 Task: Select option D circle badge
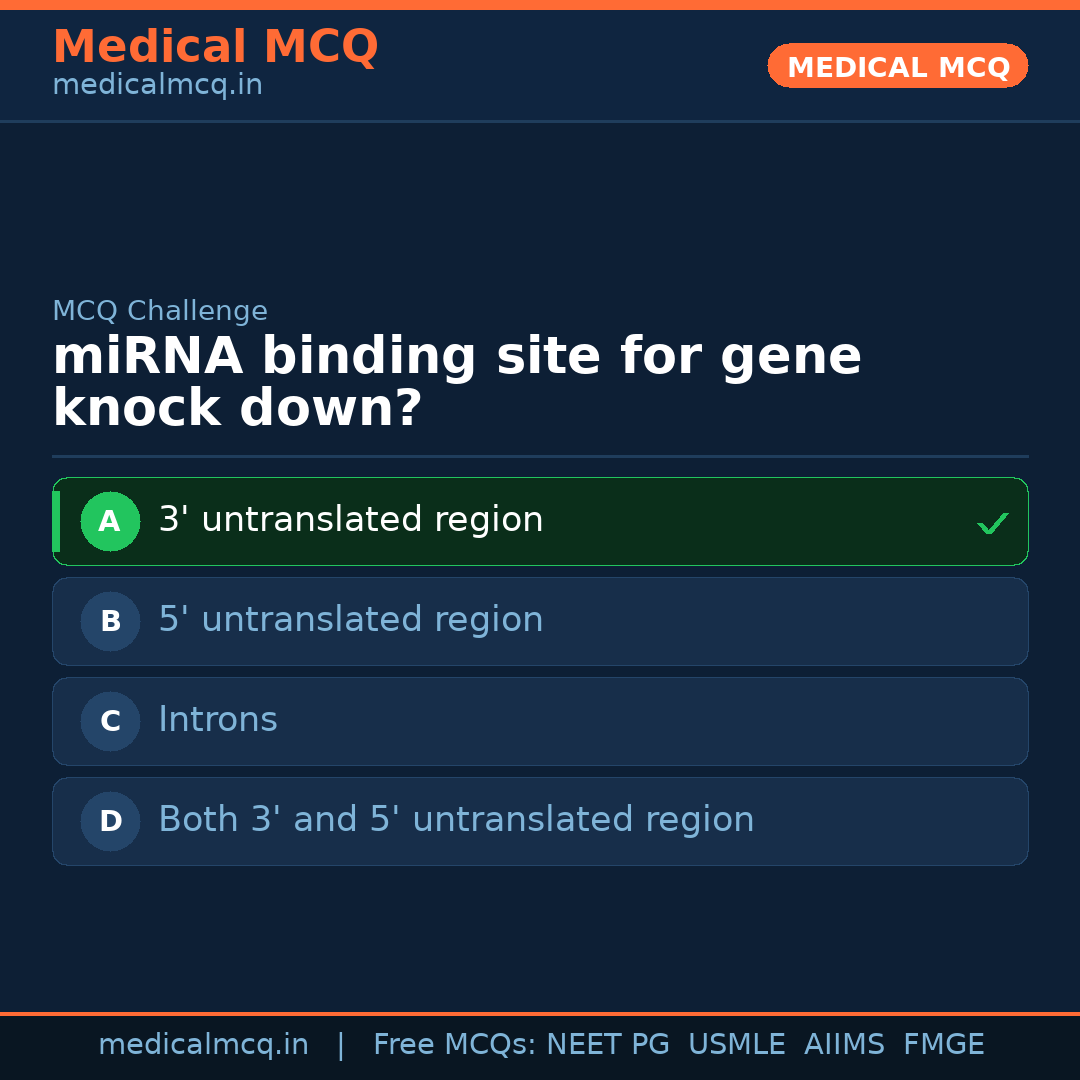tap(110, 821)
